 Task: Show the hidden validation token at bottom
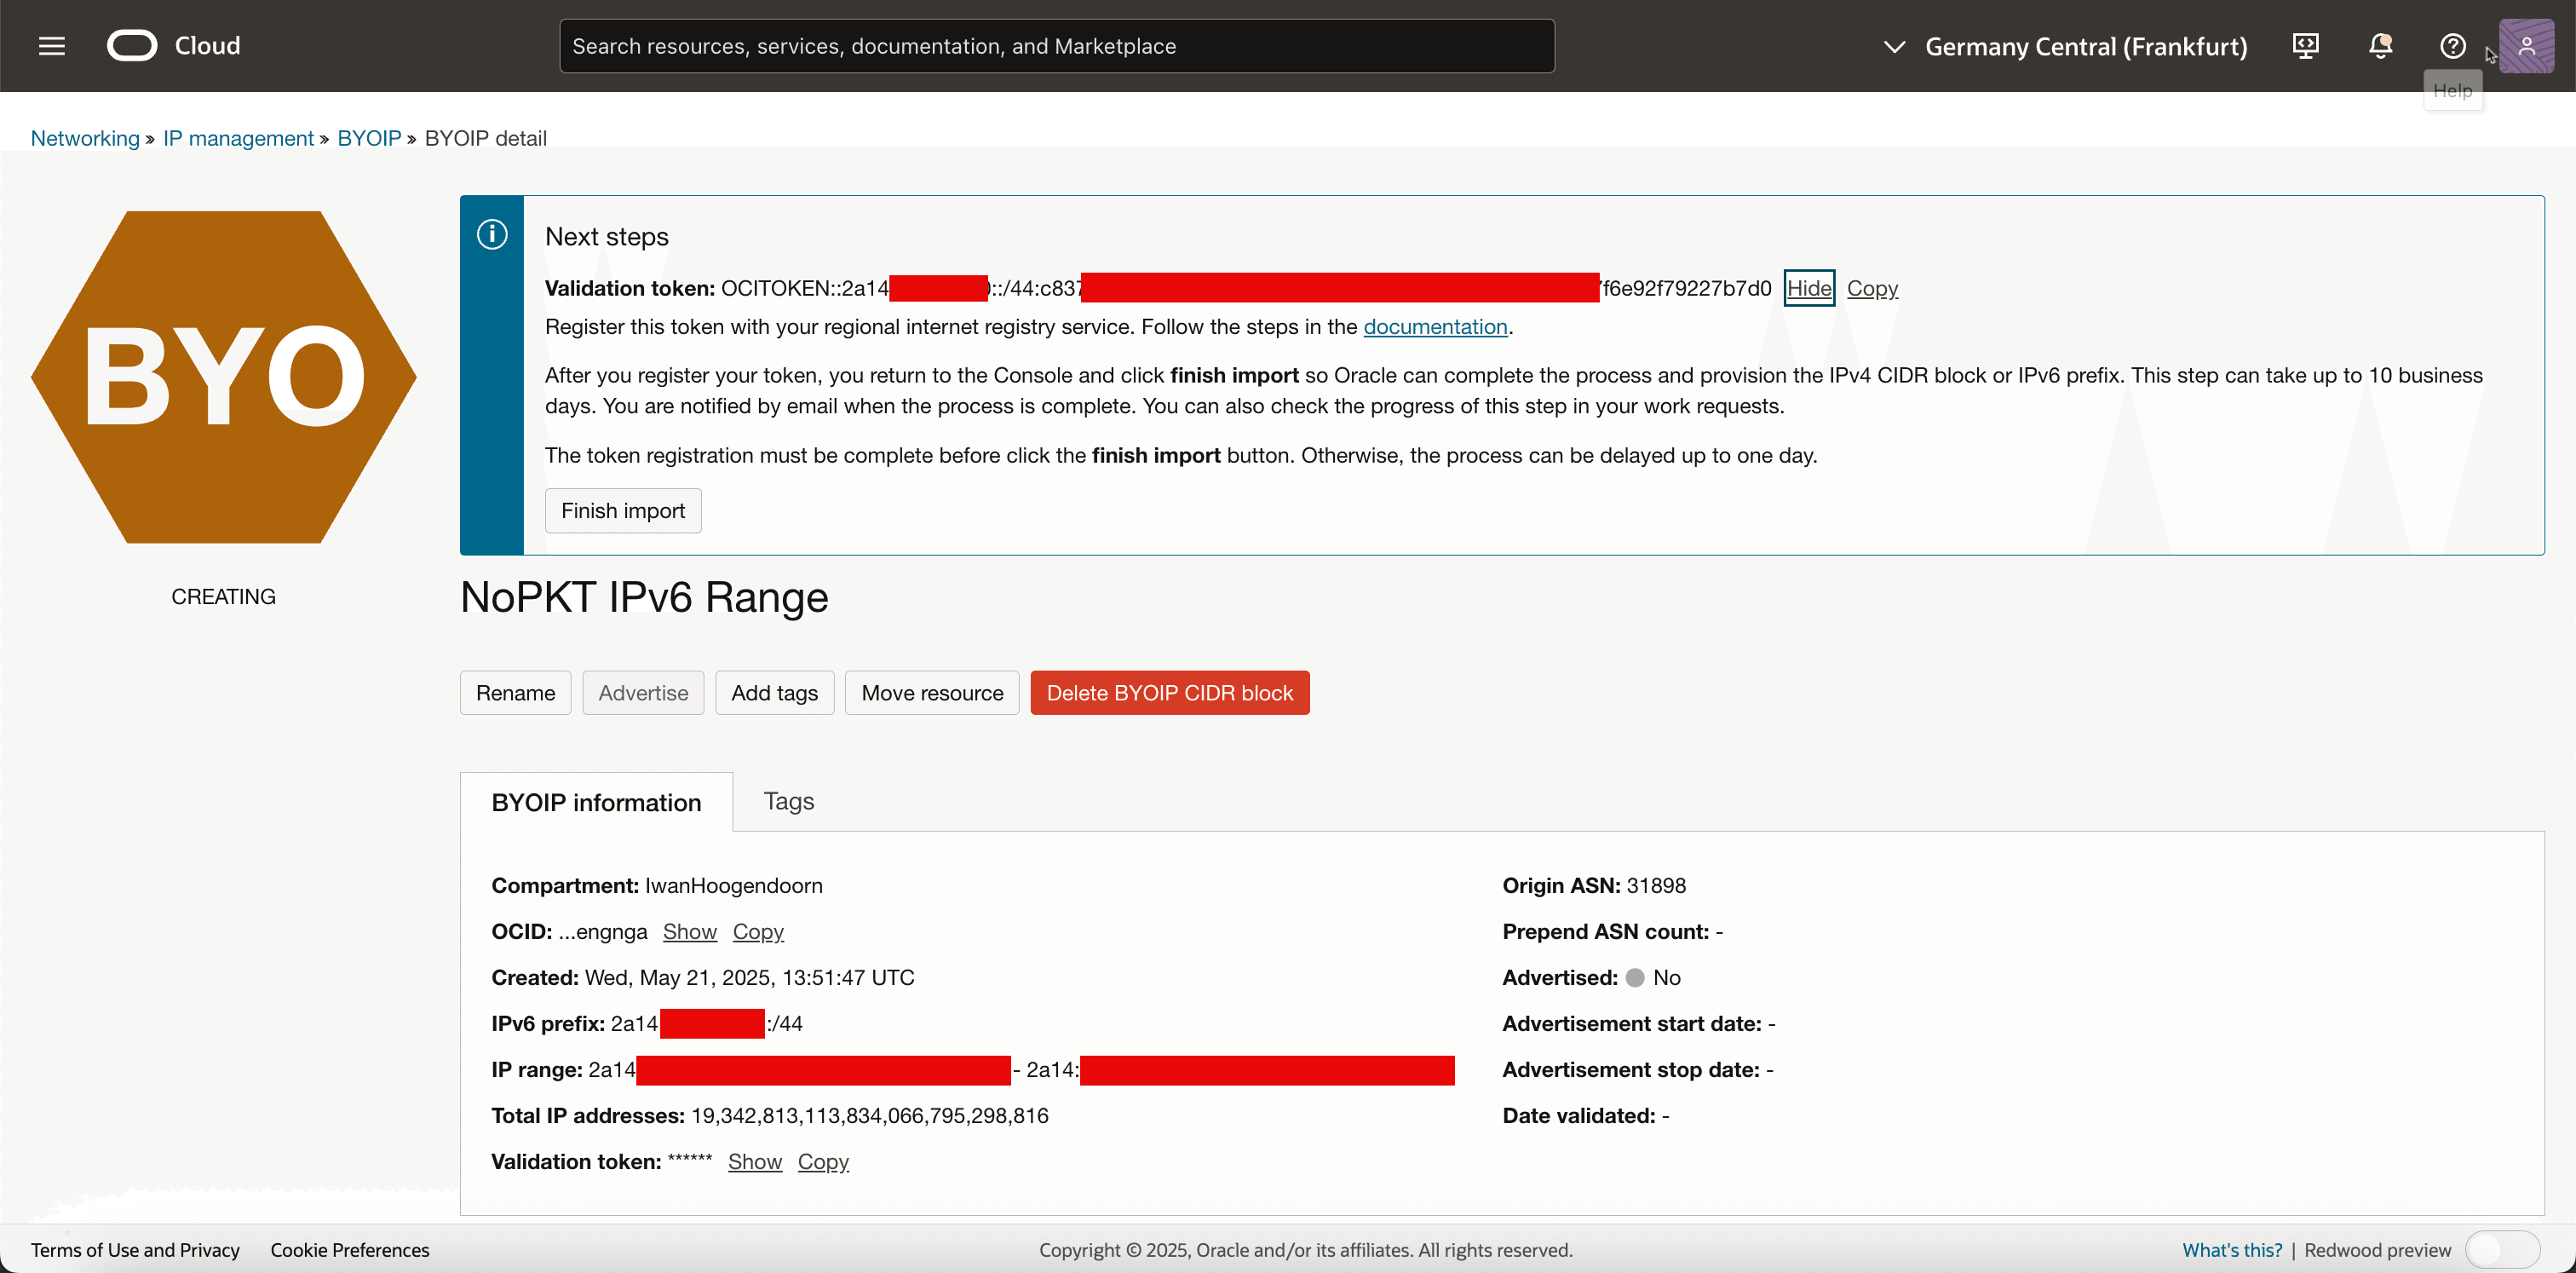click(x=754, y=1161)
